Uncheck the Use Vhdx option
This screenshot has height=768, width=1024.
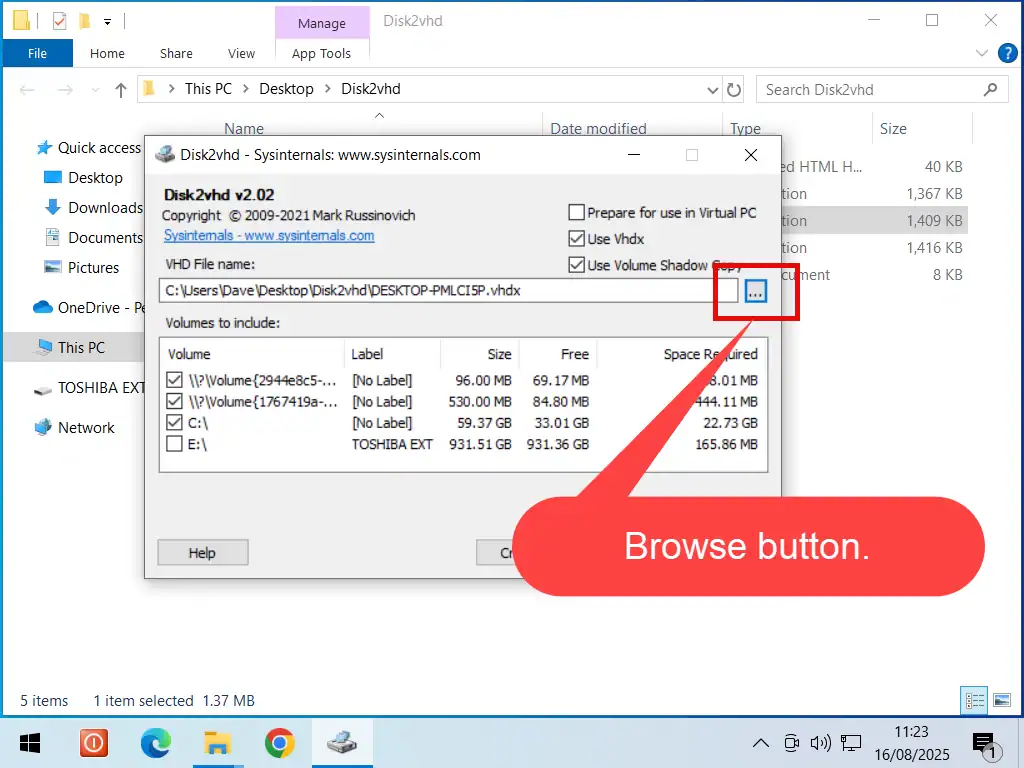(576, 239)
